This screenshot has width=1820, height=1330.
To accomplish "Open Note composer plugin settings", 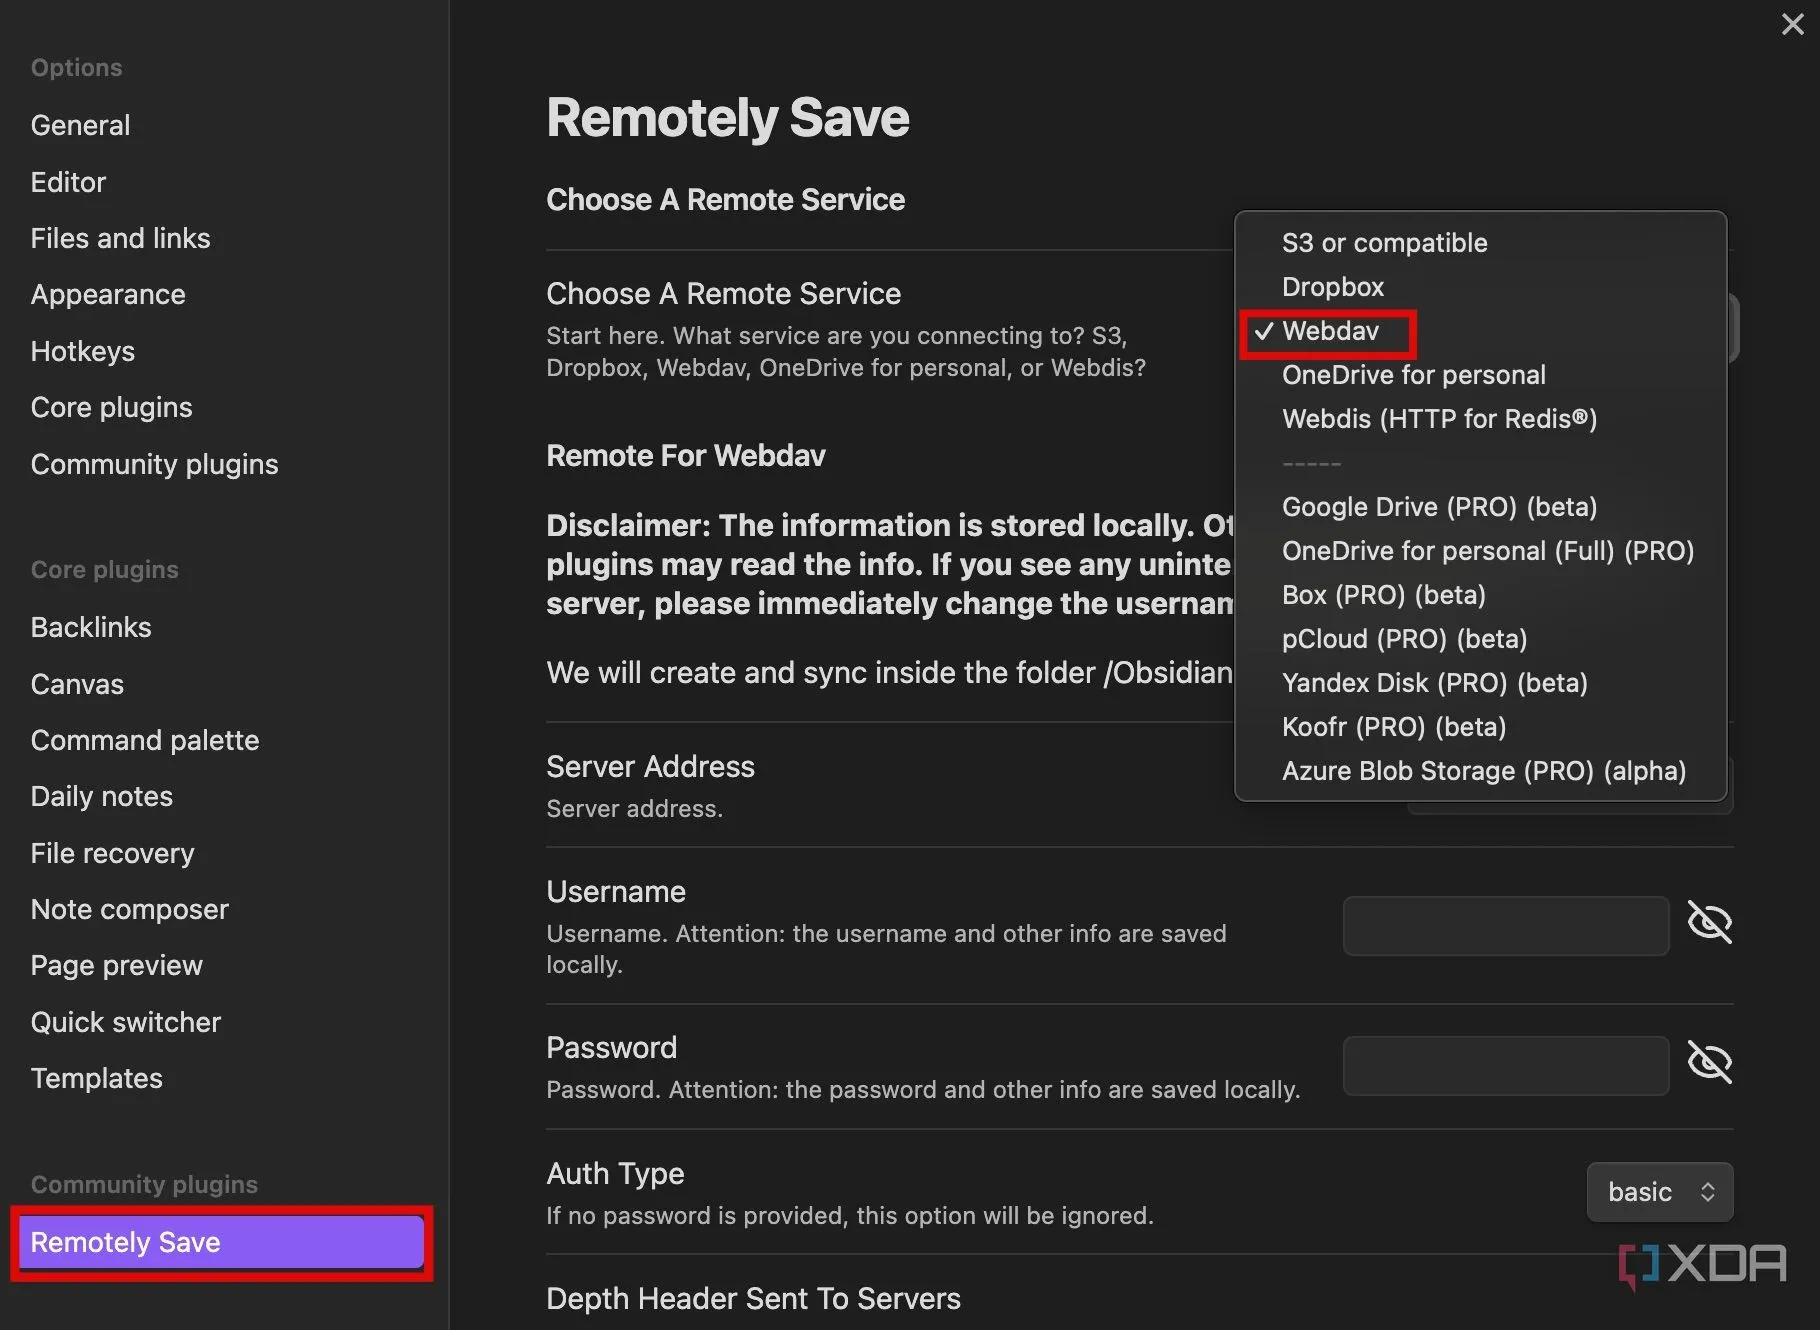I will pyautogui.click(x=130, y=909).
